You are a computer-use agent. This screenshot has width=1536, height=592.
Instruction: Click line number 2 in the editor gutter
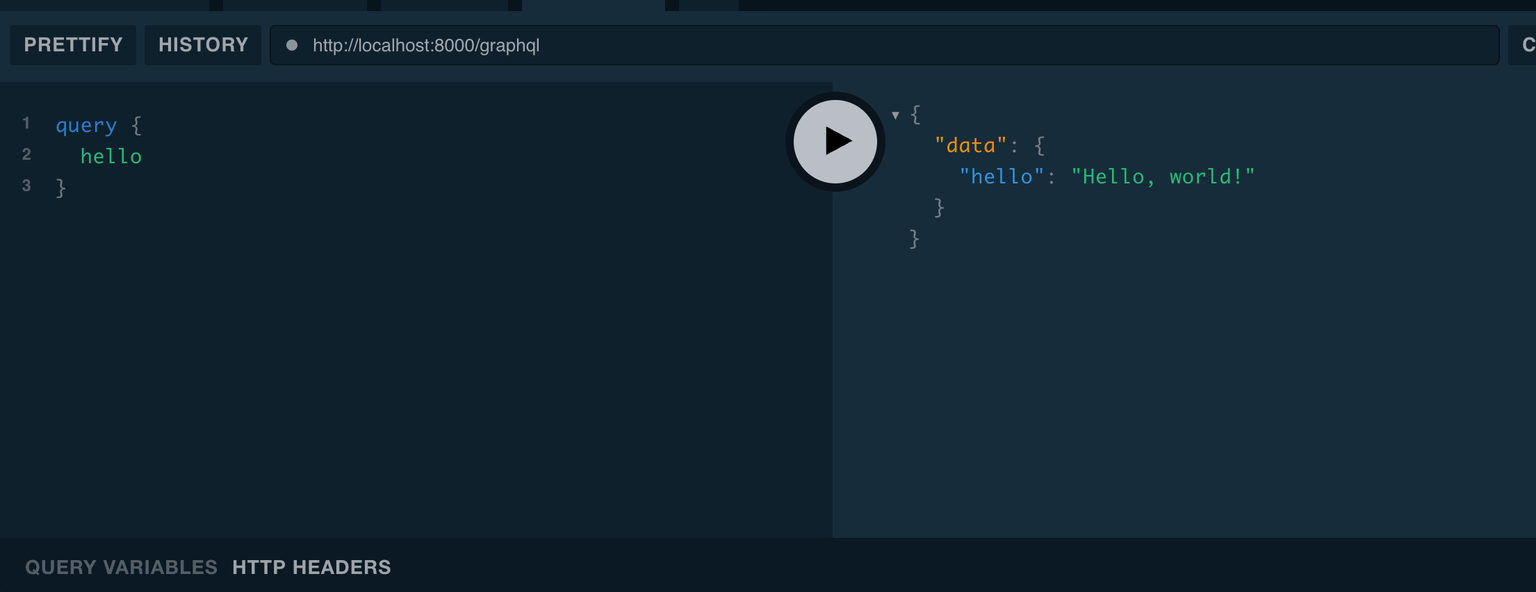(26, 156)
